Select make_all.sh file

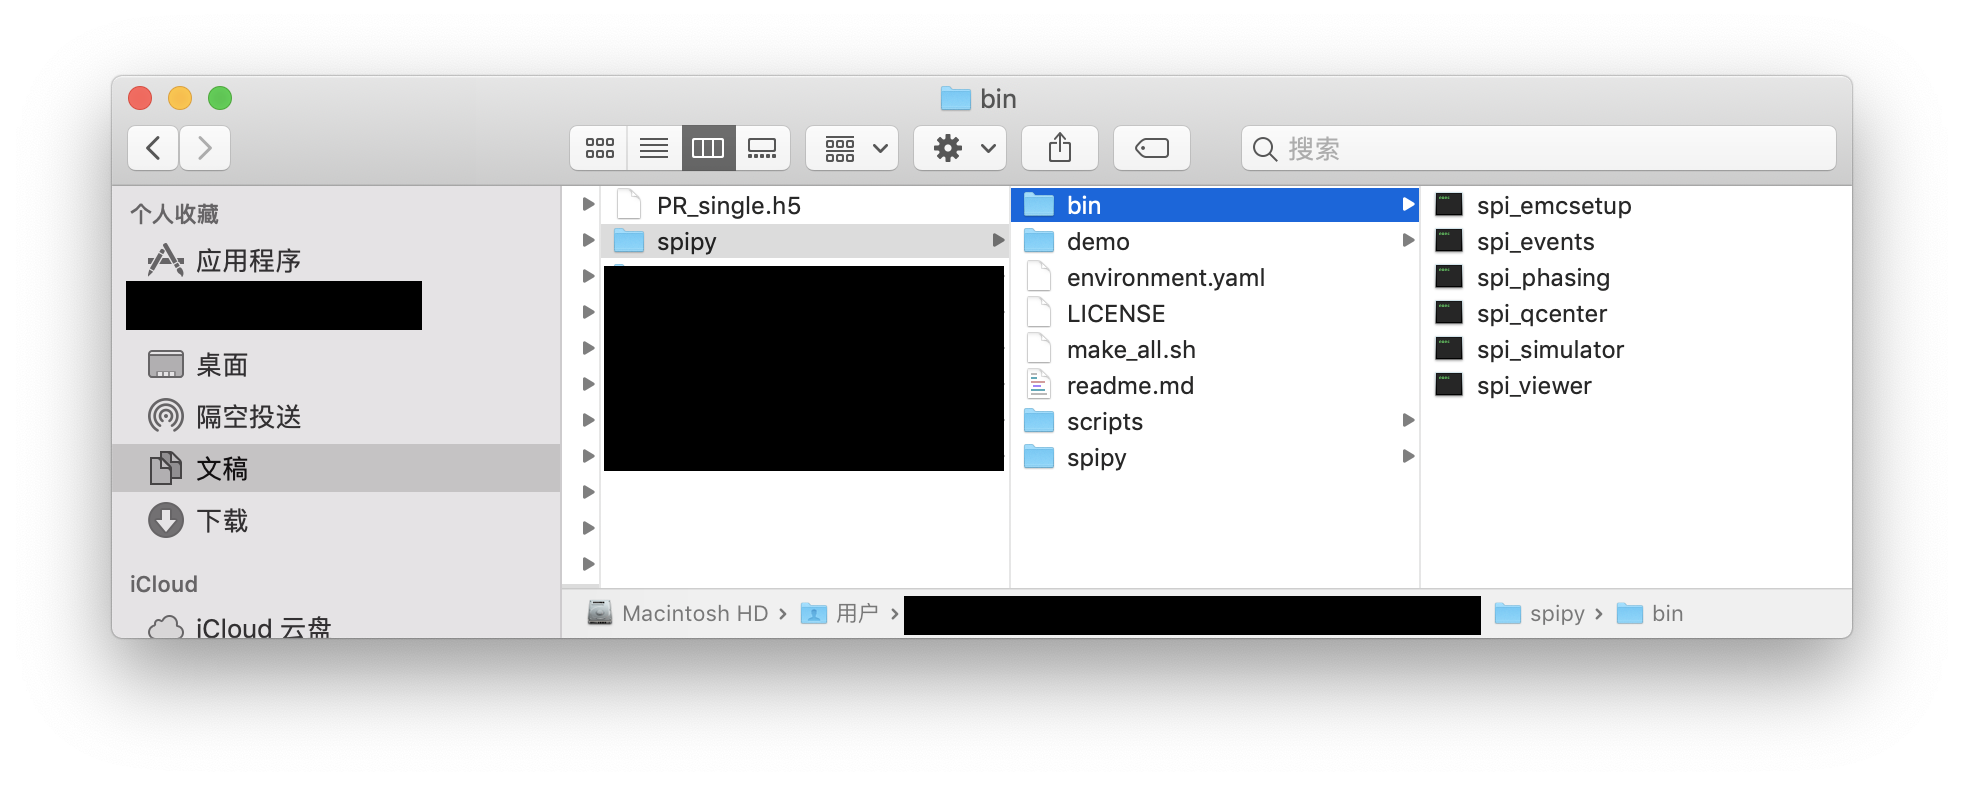(1214, 349)
